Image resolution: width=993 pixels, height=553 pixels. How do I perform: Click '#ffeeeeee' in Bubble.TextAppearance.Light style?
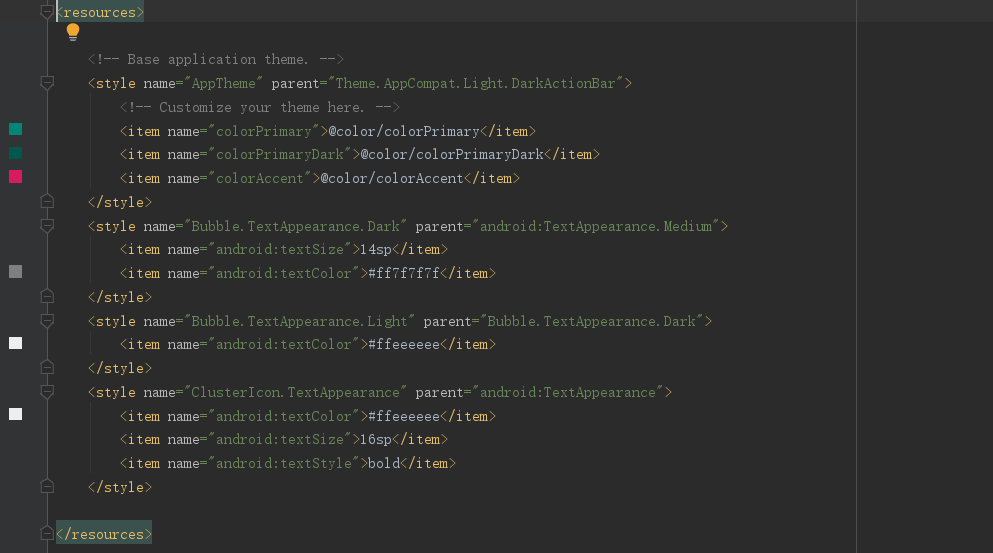(x=404, y=345)
